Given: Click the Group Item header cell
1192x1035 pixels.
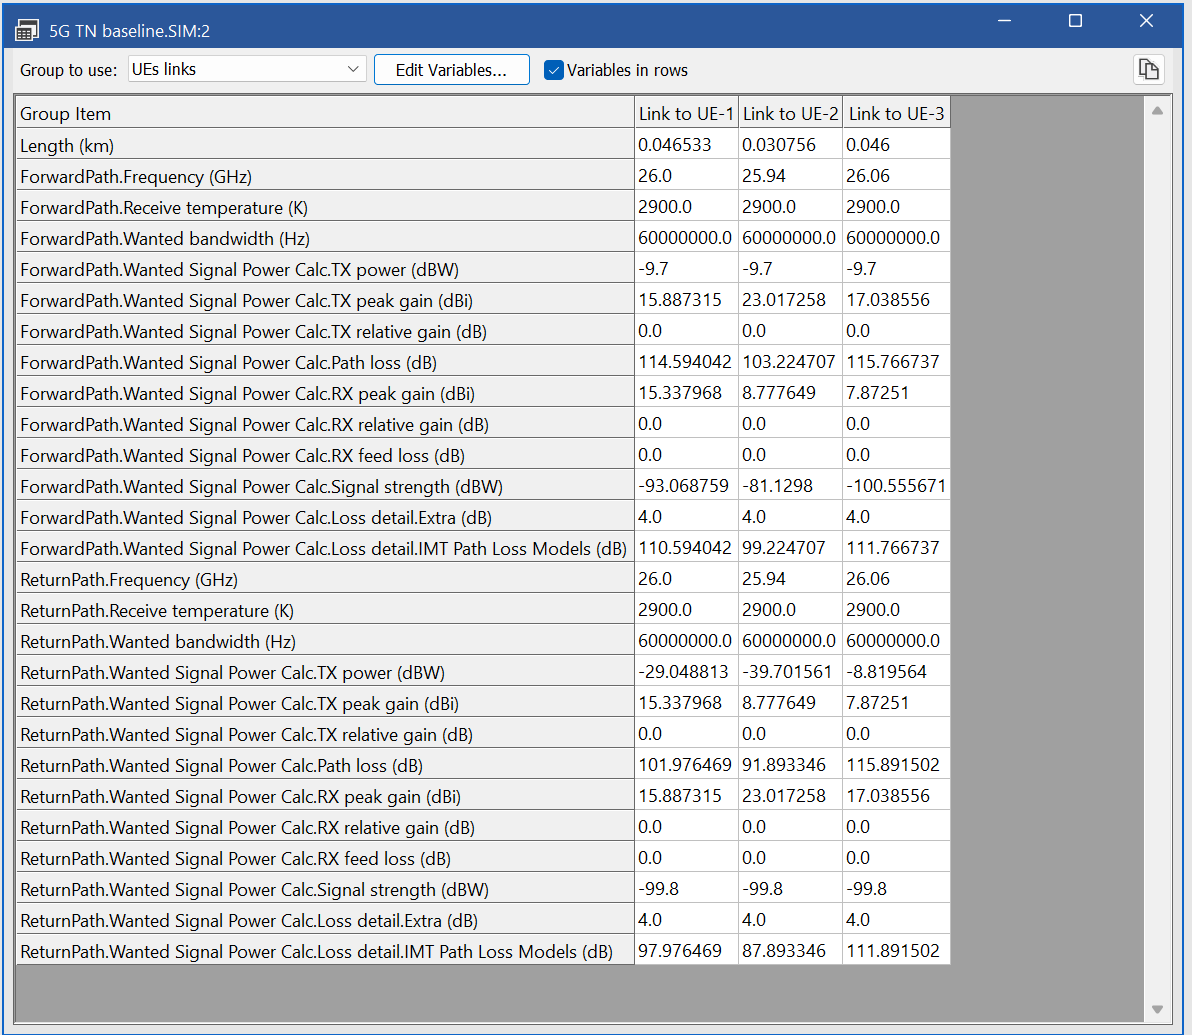Looking at the screenshot, I should point(325,113).
